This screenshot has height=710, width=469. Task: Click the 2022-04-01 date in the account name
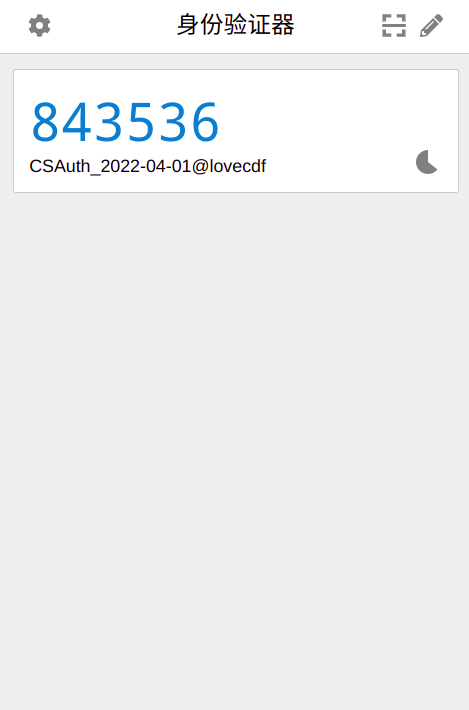pos(145,166)
